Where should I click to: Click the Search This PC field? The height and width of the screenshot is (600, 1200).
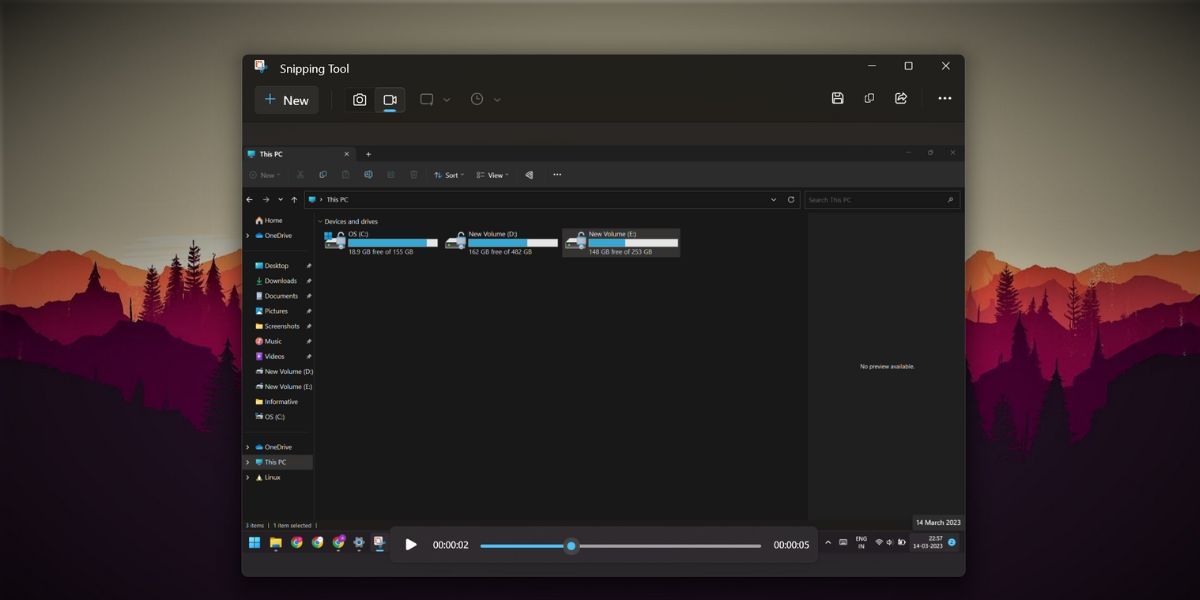[x=880, y=199]
